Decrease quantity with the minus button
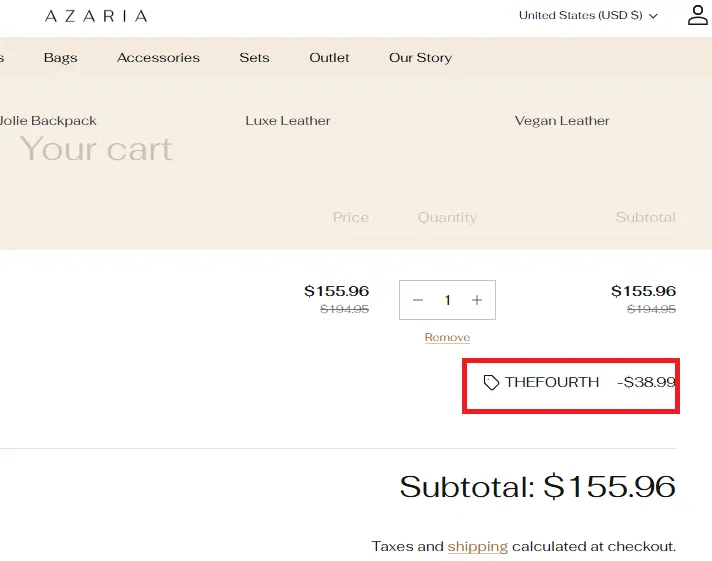The width and height of the screenshot is (712, 561). 418,300
